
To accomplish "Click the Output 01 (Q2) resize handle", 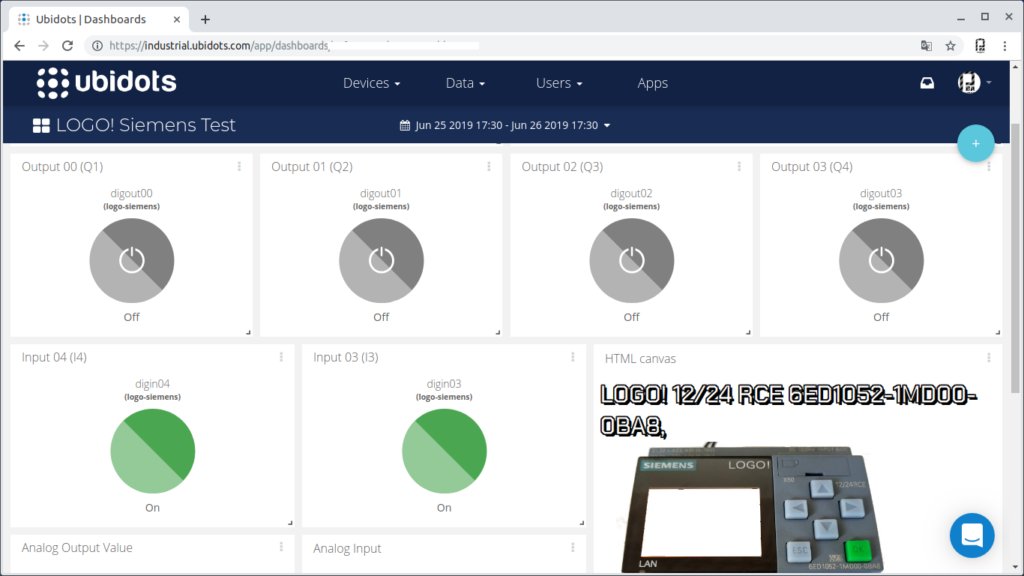I will (498, 332).
